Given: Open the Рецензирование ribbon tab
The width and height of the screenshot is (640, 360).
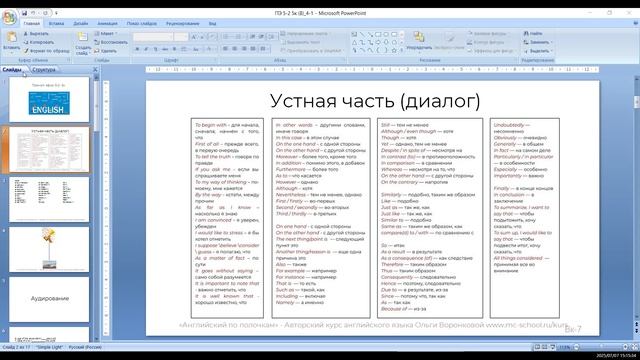Looking at the screenshot, I should (x=182, y=24).
